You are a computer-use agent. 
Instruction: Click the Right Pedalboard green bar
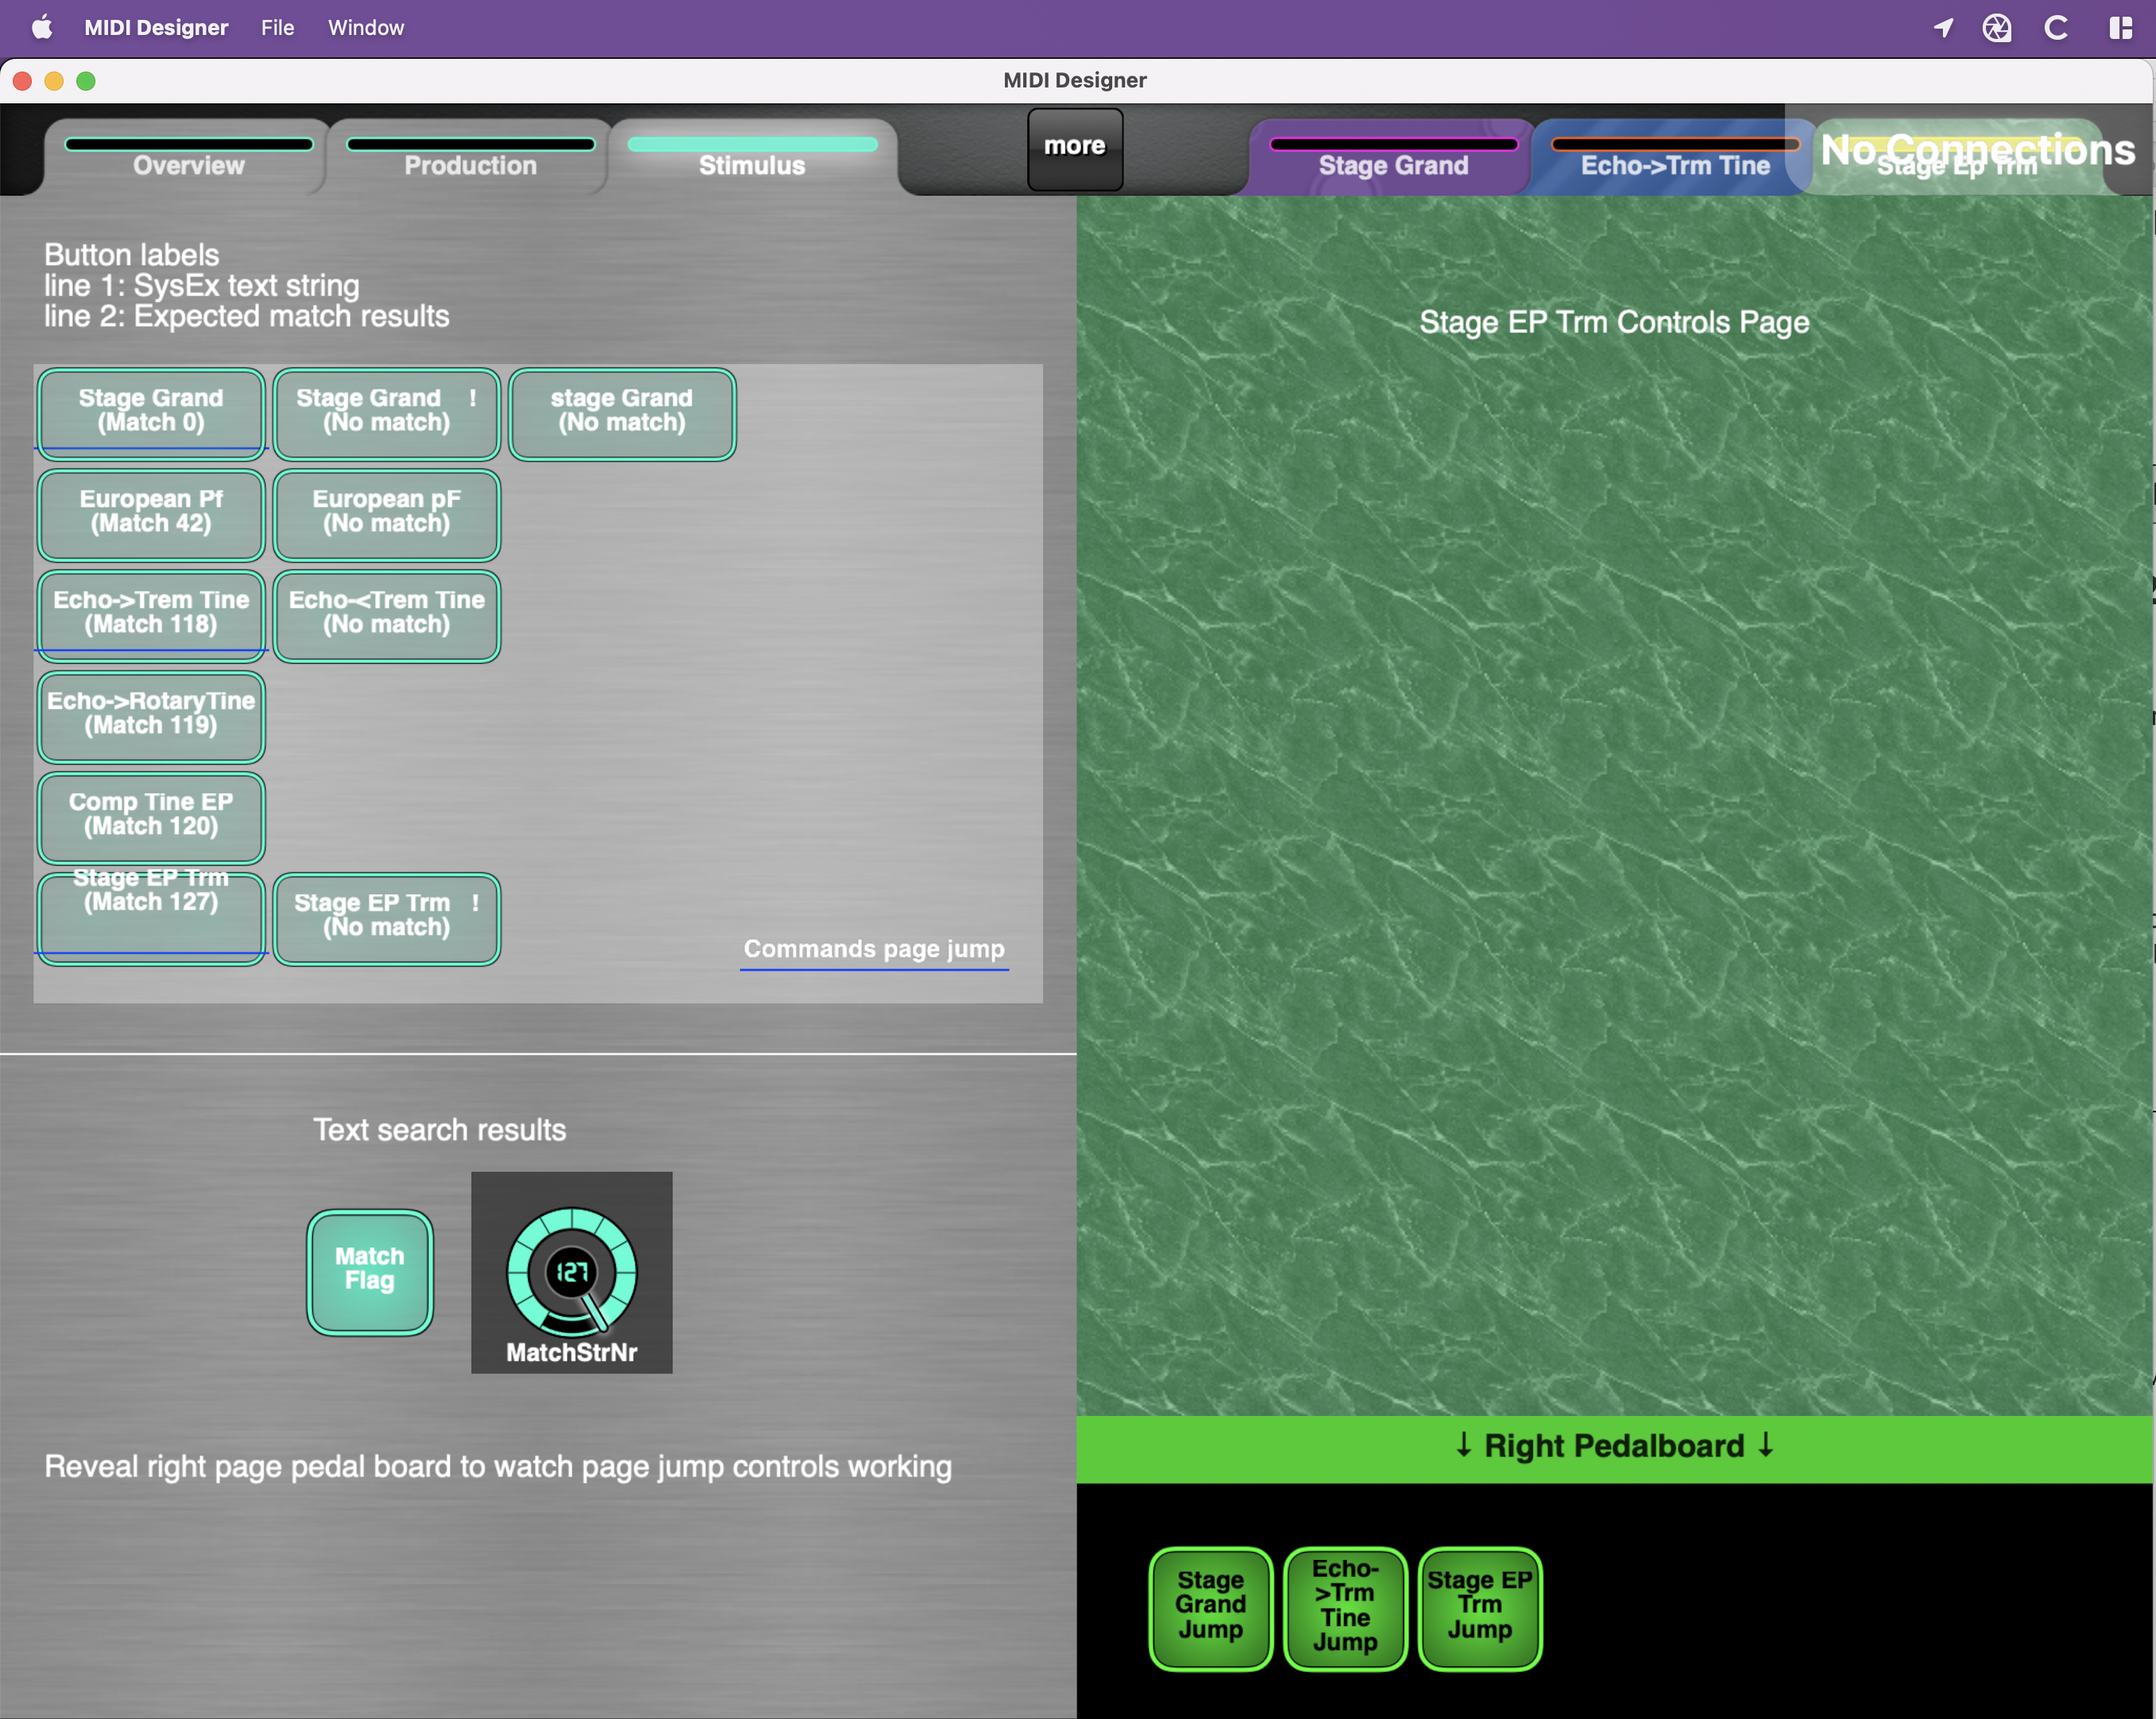pos(1615,1447)
